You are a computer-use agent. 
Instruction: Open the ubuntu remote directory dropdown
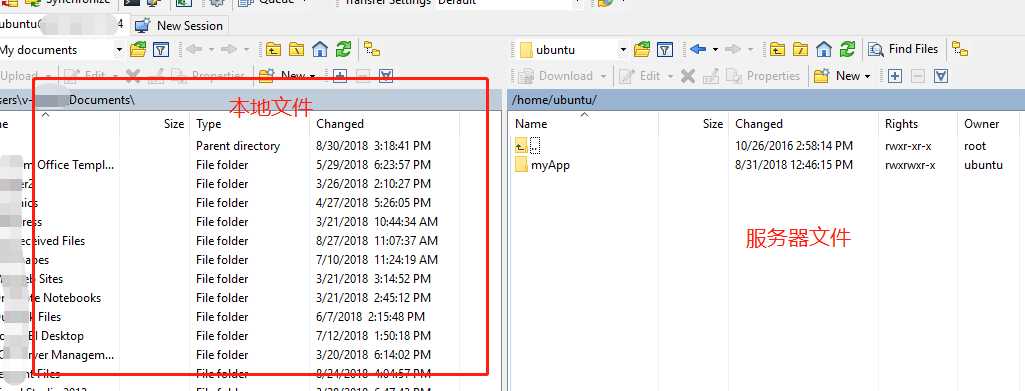[623, 50]
